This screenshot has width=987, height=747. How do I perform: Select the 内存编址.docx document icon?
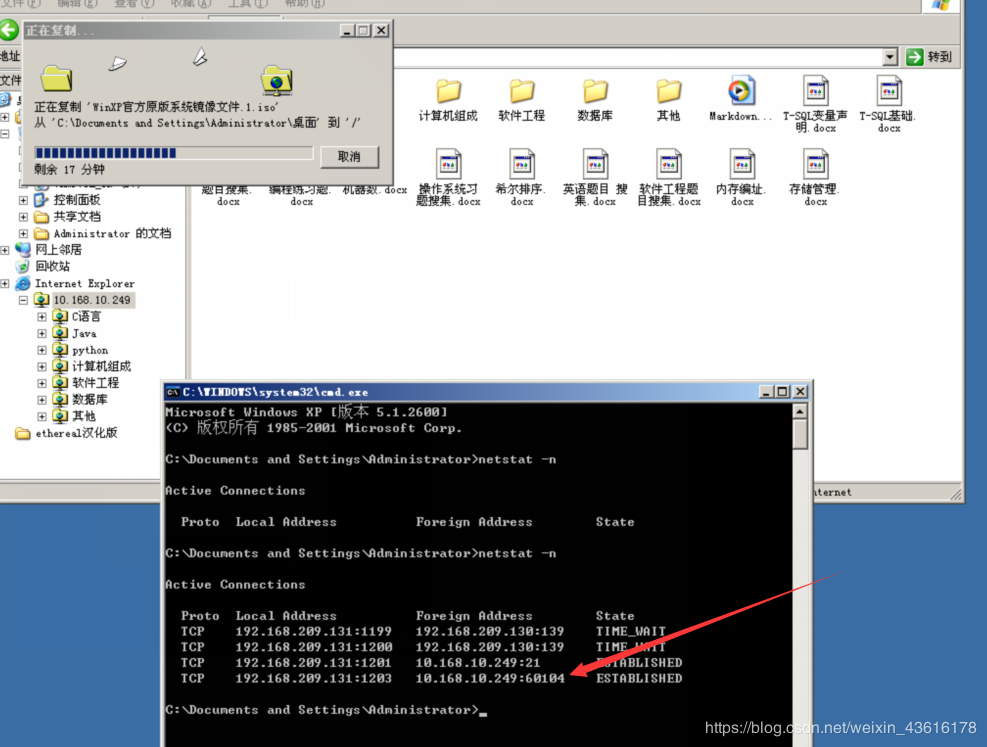click(742, 164)
